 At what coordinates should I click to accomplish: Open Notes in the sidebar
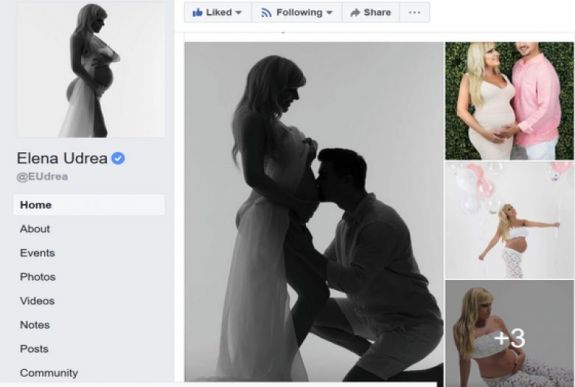click(x=35, y=325)
